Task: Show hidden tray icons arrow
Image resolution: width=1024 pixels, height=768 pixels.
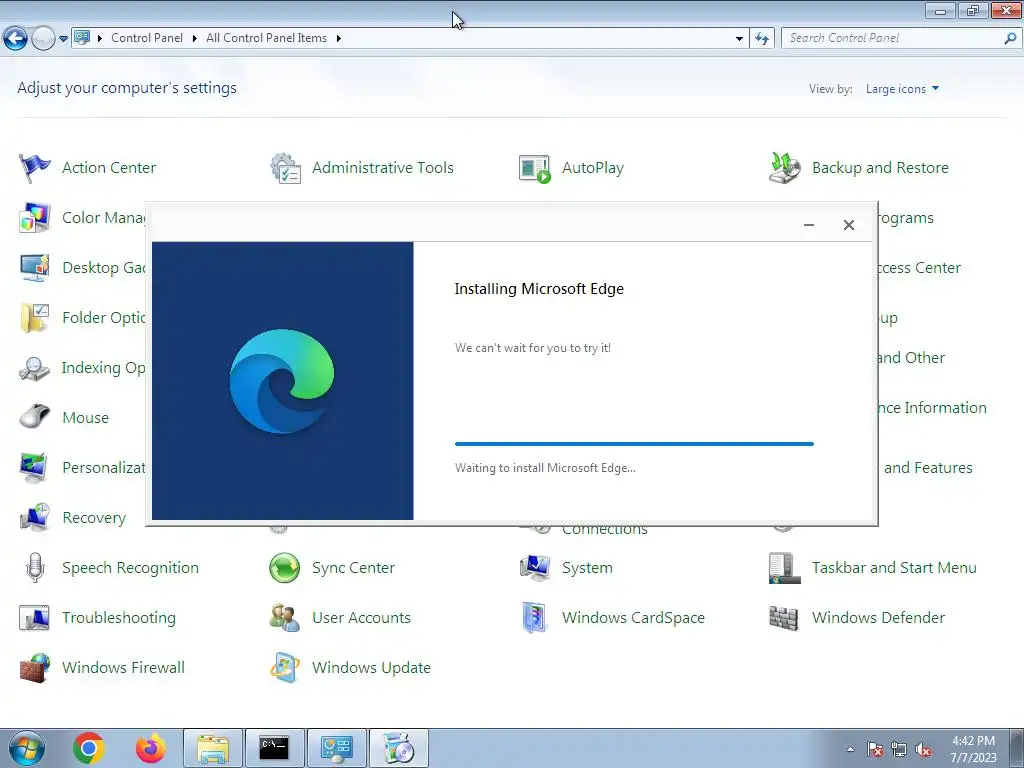Action: [x=850, y=750]
